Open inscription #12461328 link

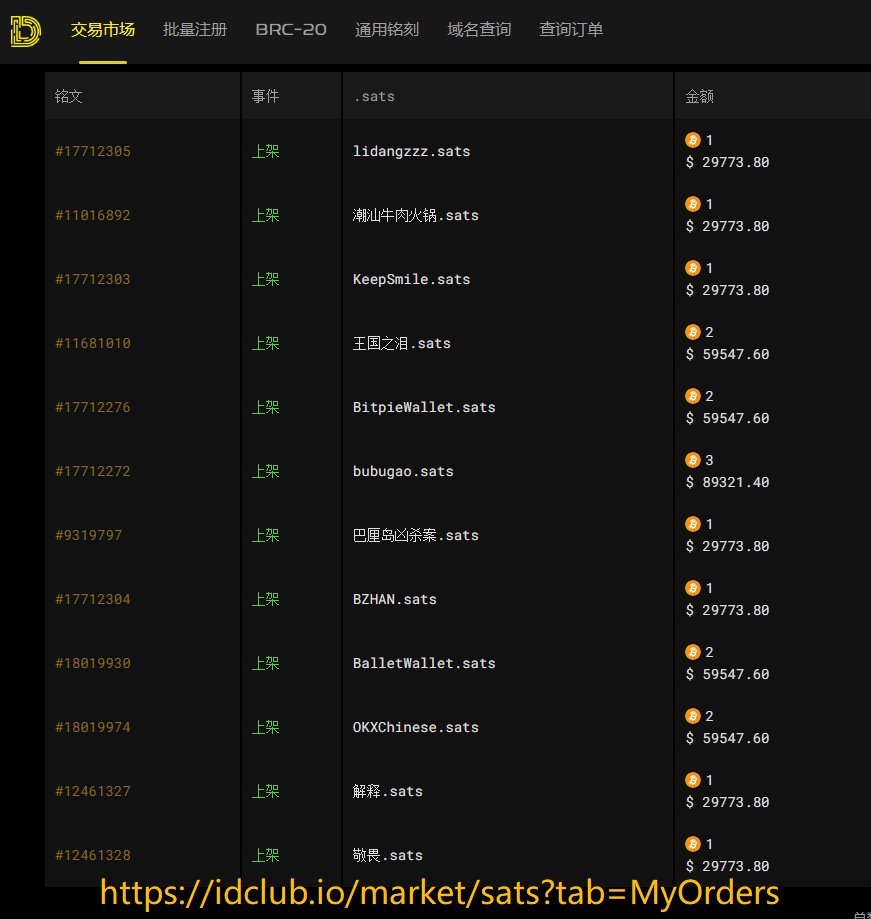[93, 855]
